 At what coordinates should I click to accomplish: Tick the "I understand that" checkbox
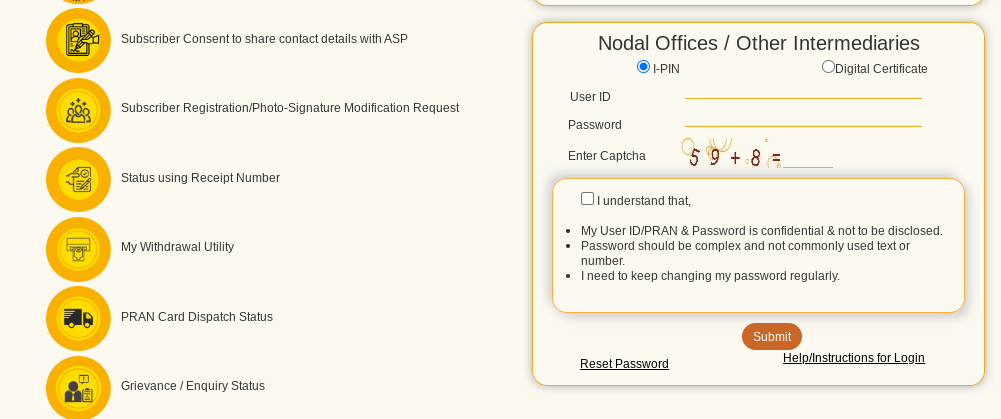click(x=588, y=199)
